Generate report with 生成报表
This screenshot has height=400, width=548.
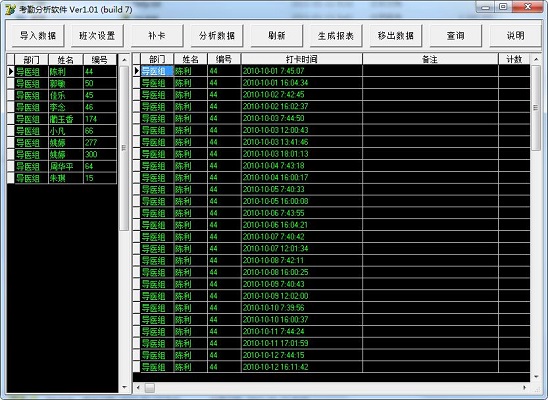pos(336,36)
